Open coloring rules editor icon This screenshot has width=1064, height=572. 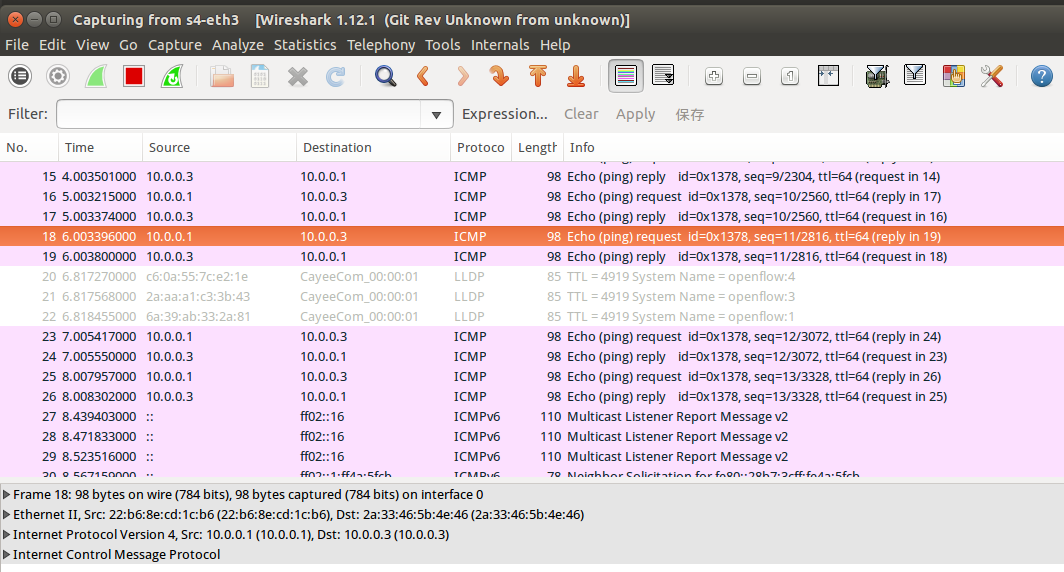[953, 76]
